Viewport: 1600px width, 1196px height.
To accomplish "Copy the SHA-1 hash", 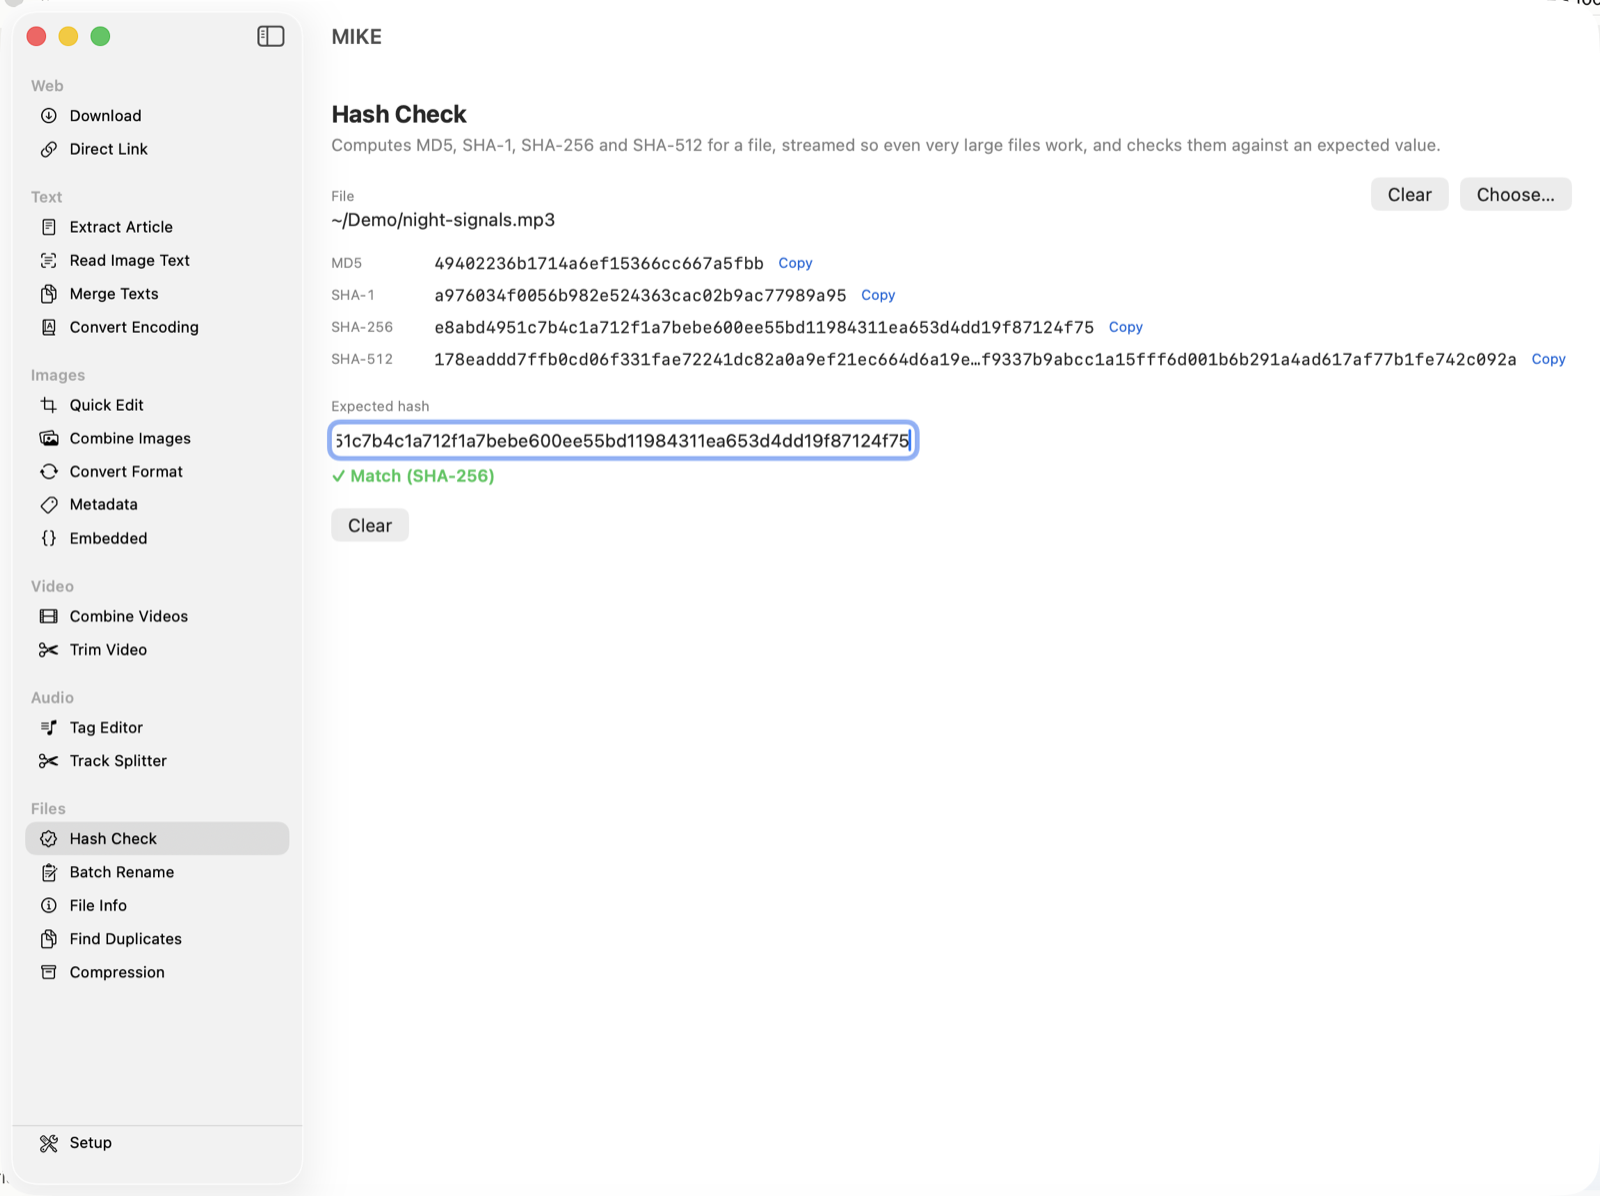I will coord(878,295).
